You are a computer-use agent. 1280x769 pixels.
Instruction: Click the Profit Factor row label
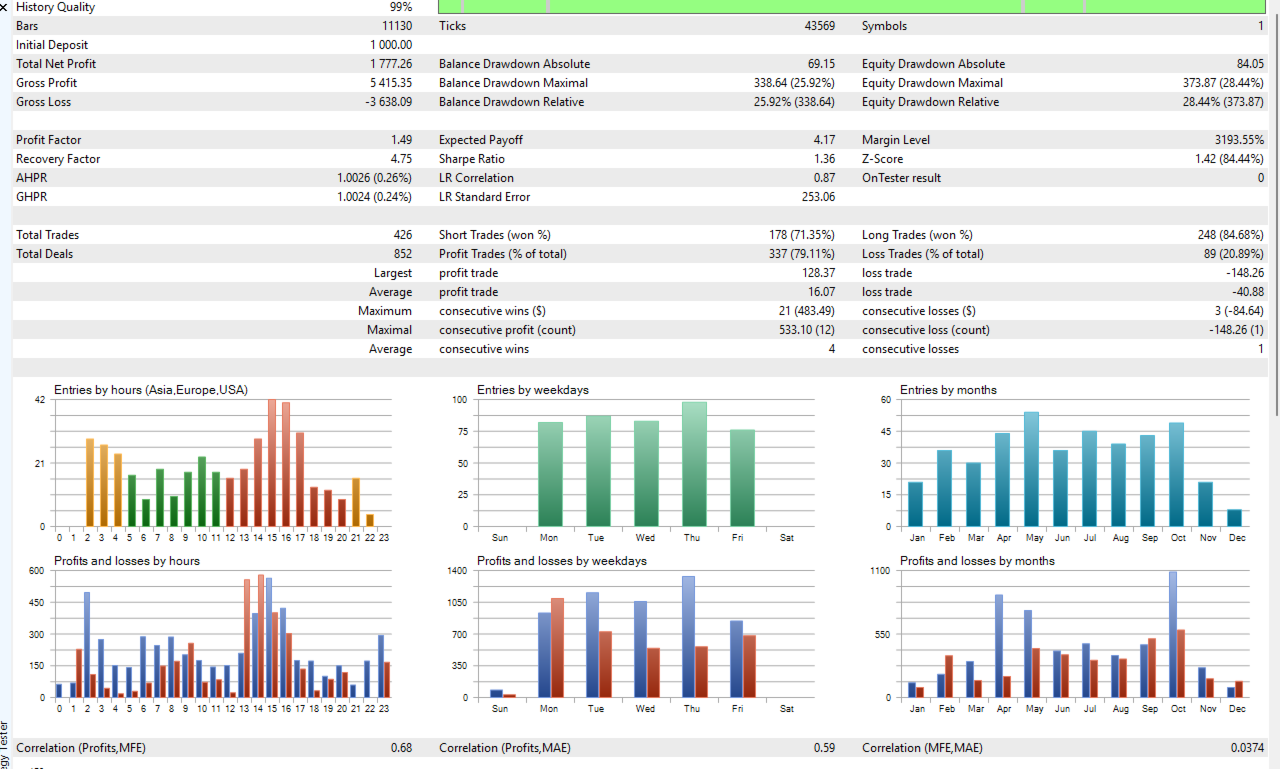tap(49, 140)
